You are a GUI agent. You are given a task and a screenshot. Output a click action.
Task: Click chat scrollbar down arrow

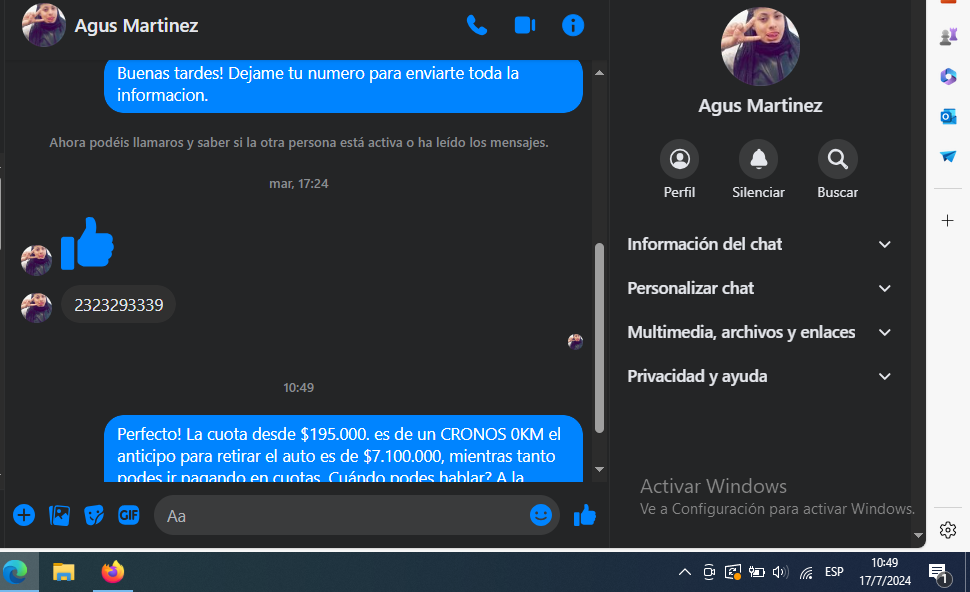click(x=599, y=470)
